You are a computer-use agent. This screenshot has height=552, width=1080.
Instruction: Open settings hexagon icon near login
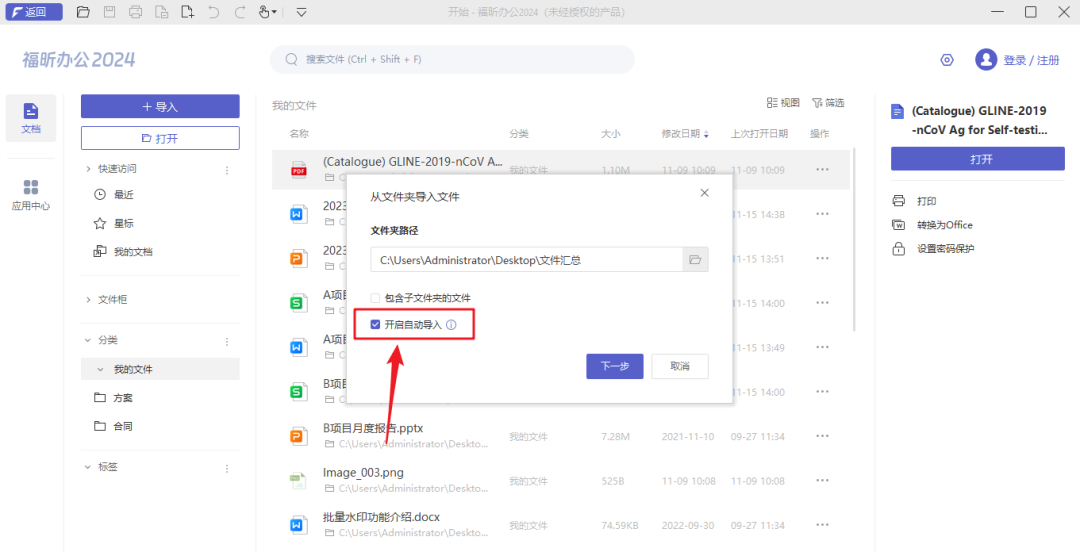tap(947, 60)
